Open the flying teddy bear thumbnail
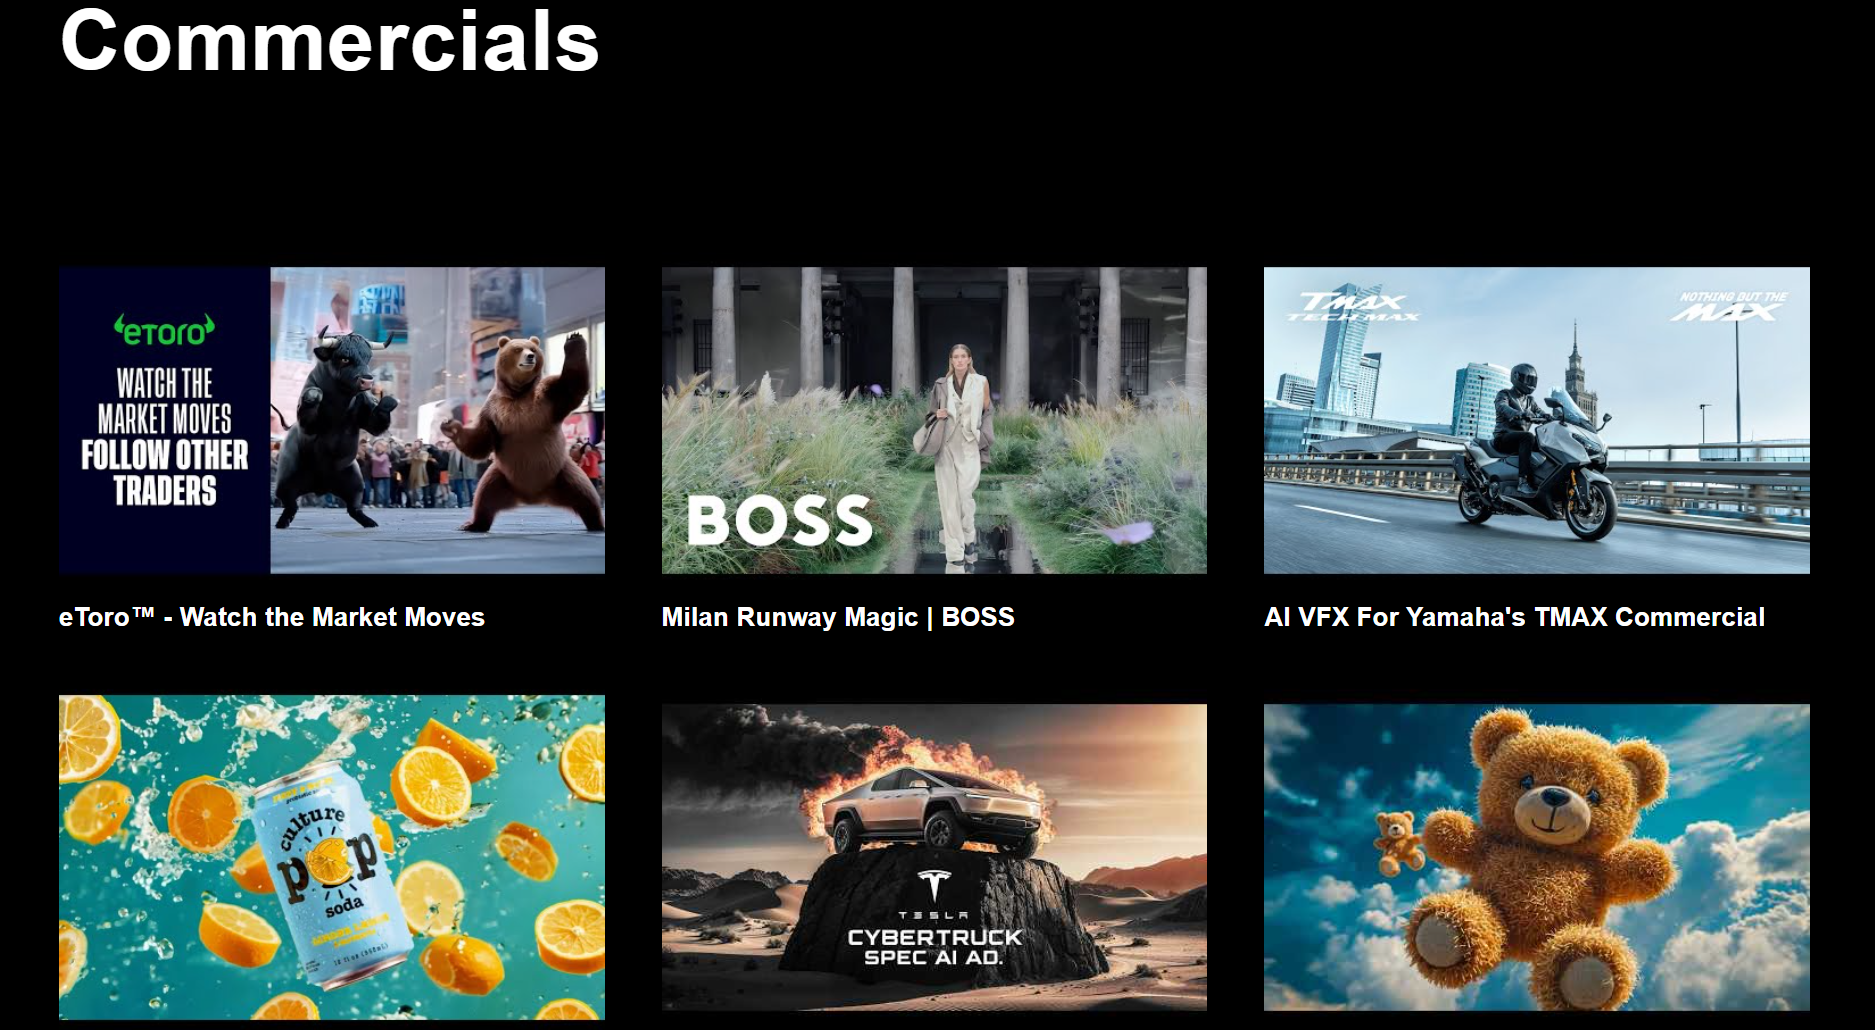 coord(1537,857)
